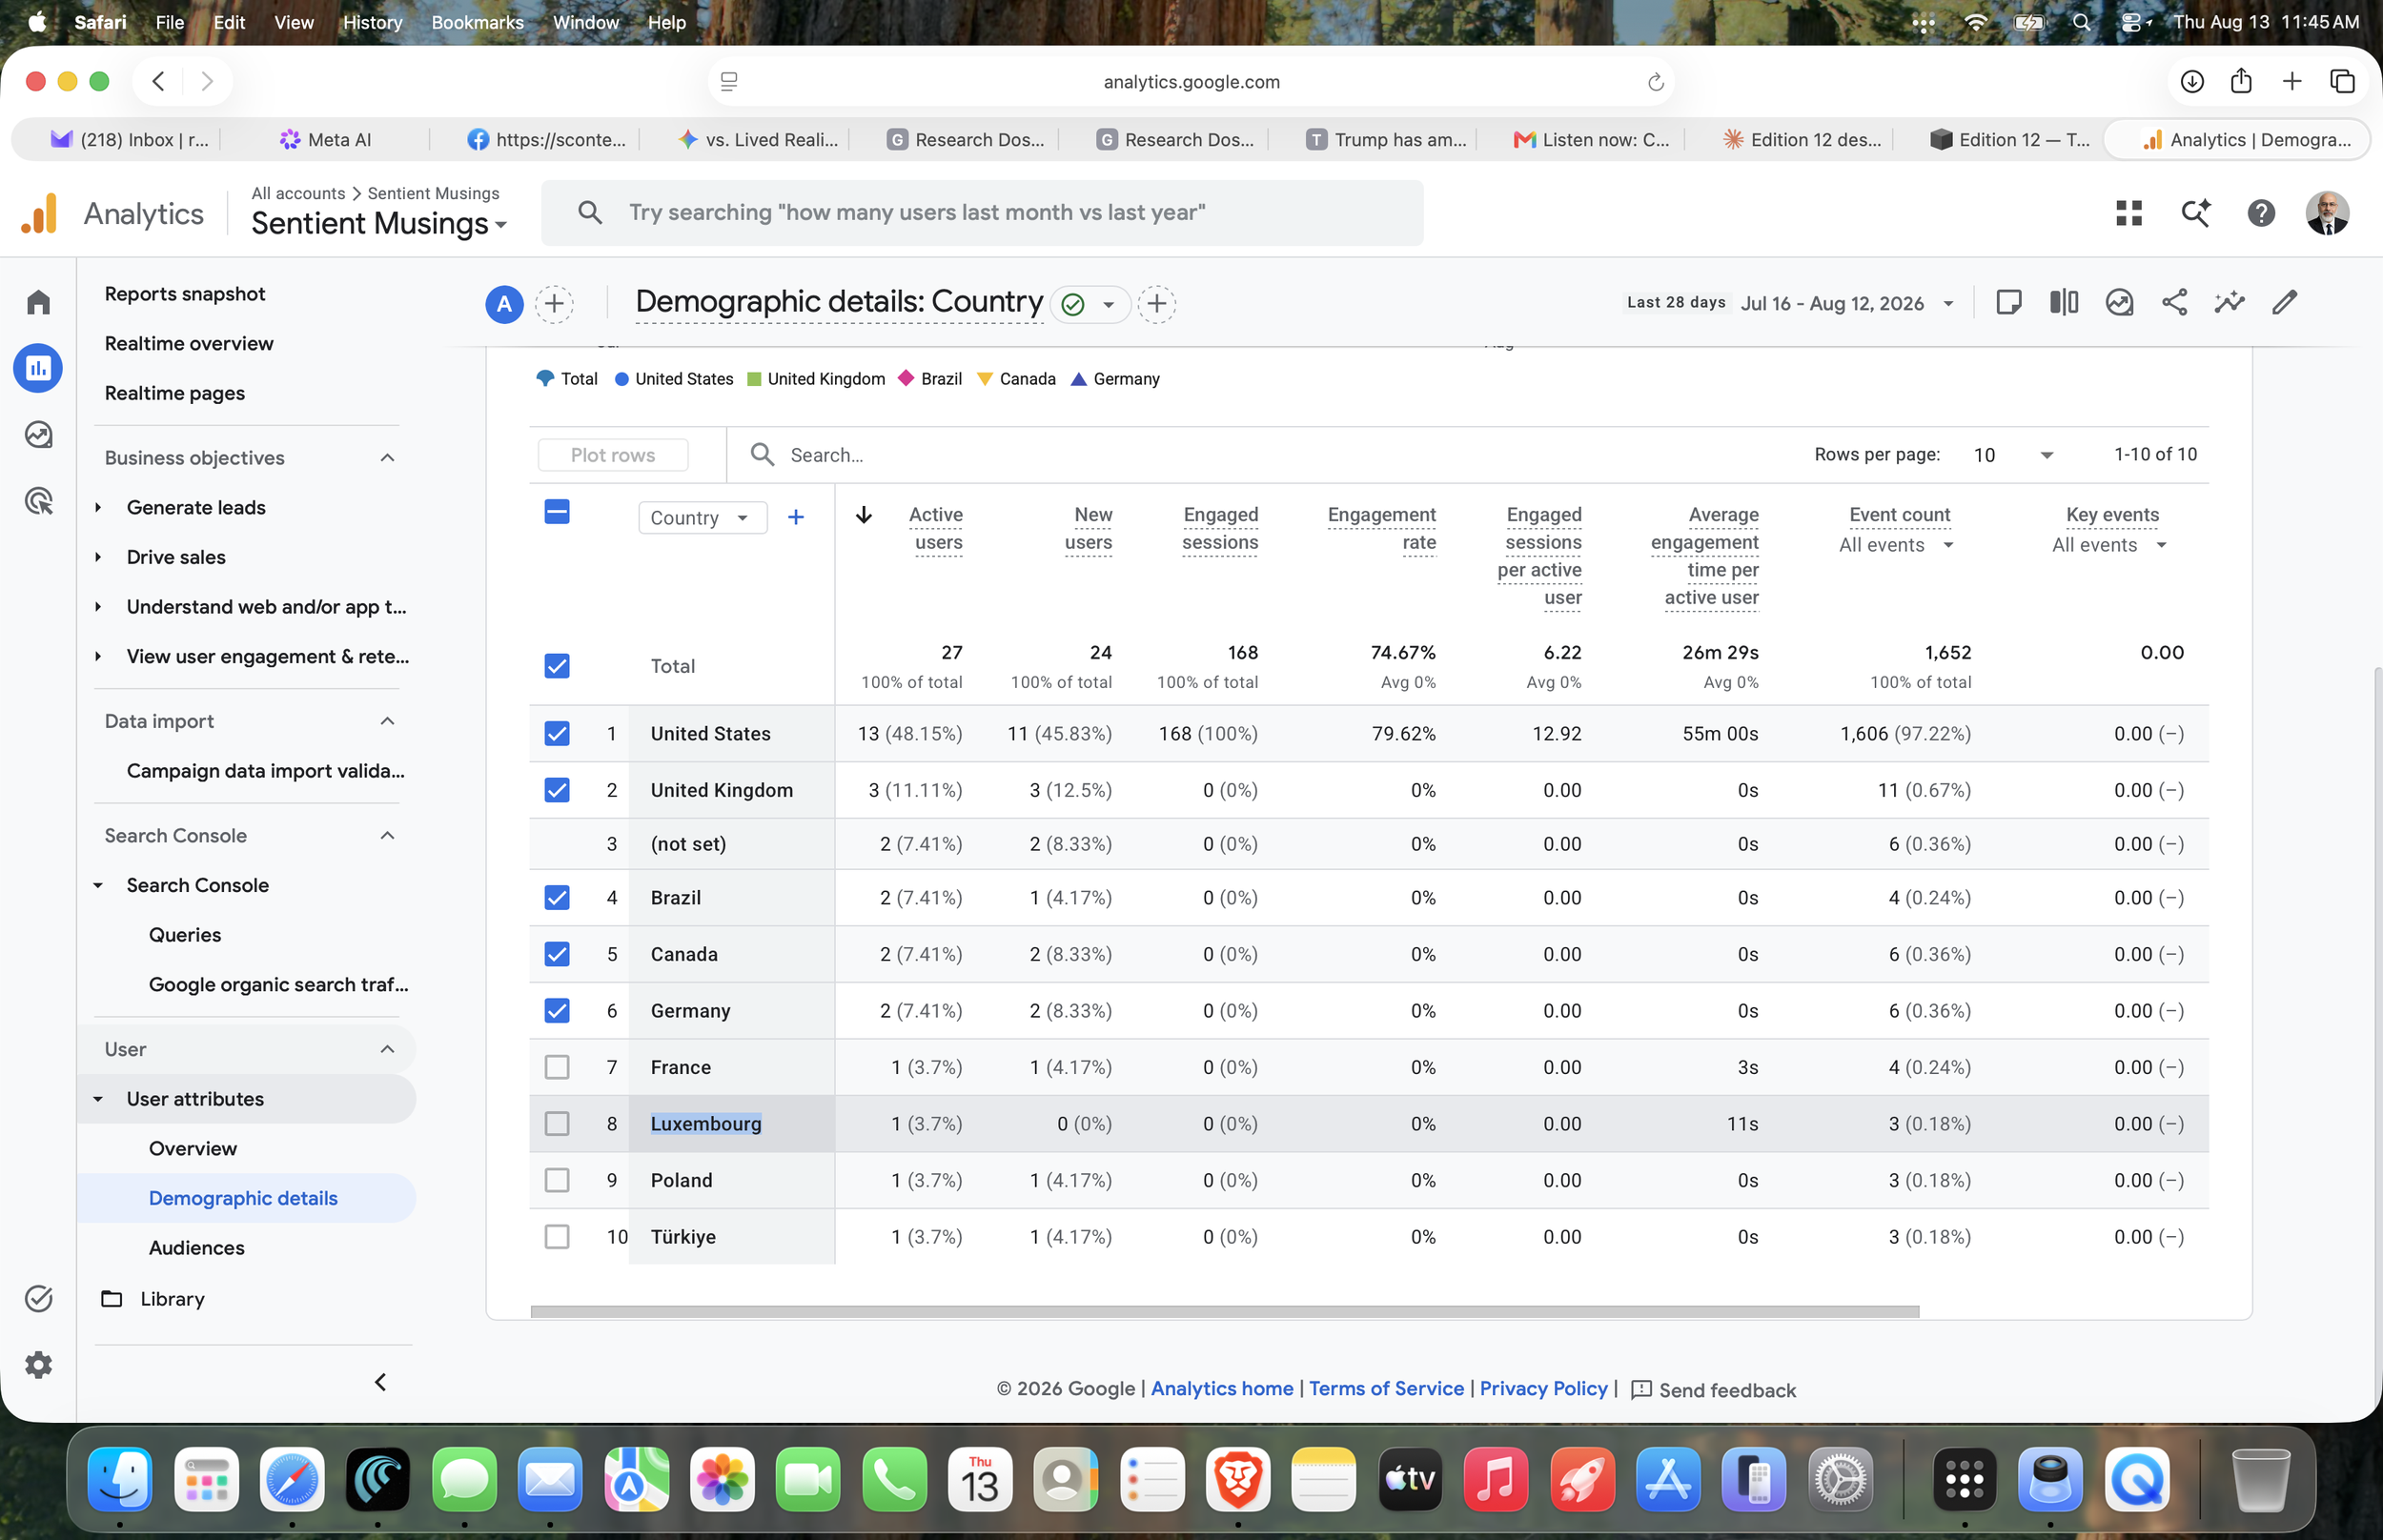Open Safari downloads icon
Image resolution: width=2383 pixels, height=1540 pixels.
pyautogui.click(x=2192, y=82)
